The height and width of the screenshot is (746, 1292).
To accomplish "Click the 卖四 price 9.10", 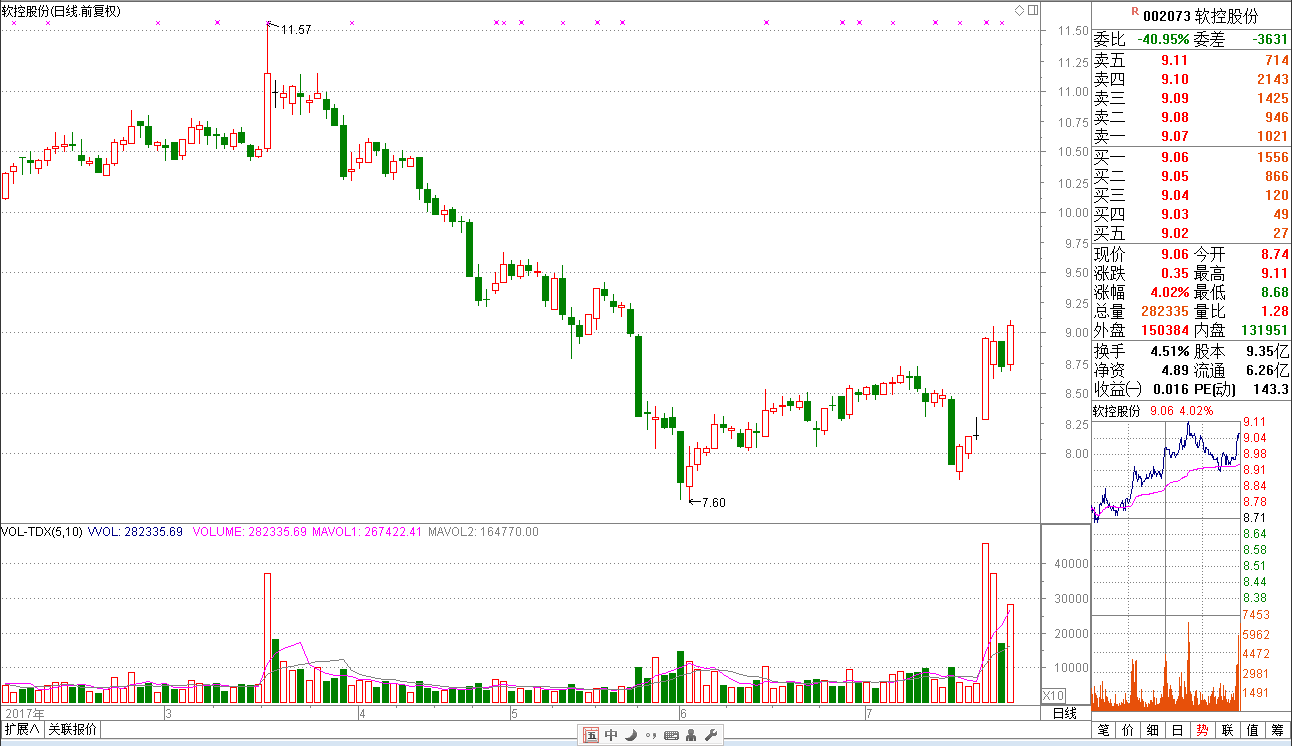I will [x=1174, y=79].
